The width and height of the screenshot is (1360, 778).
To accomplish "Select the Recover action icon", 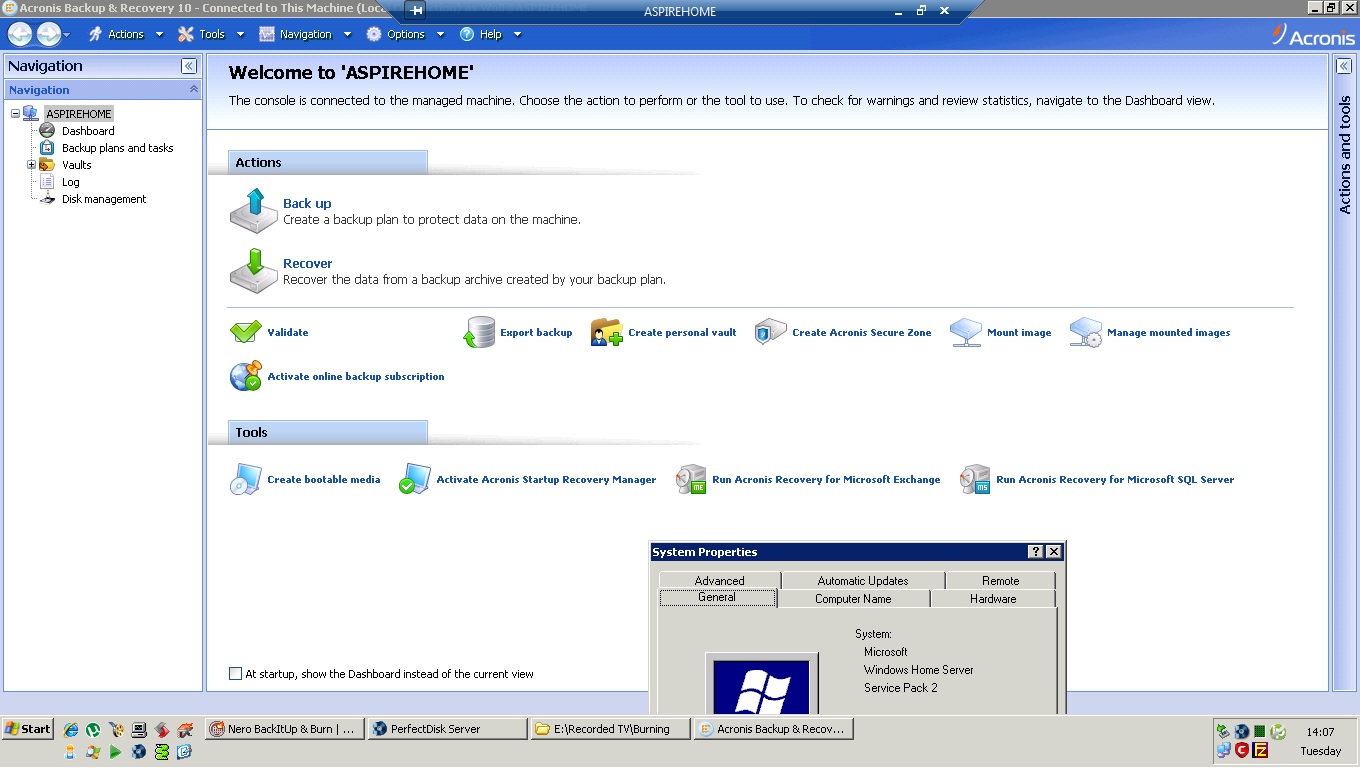I will pyautogui.click(x=253, y=270).
